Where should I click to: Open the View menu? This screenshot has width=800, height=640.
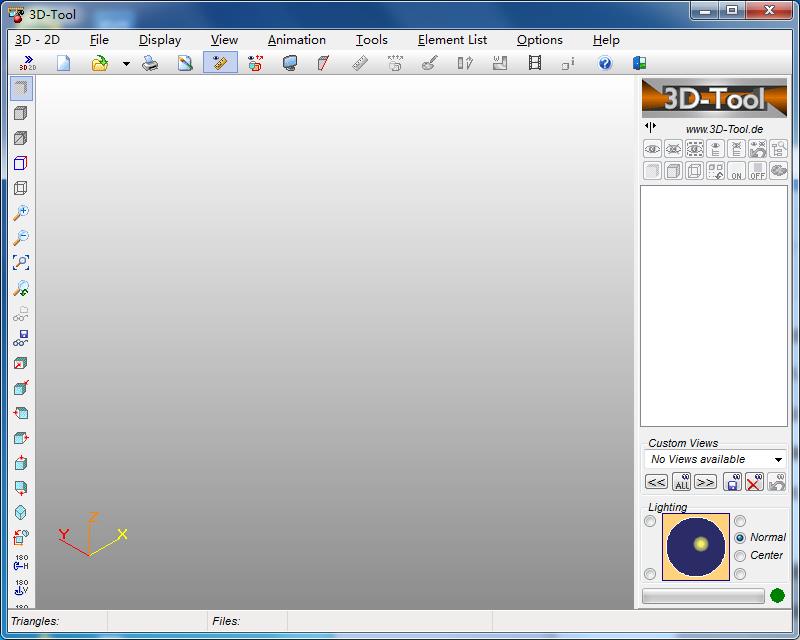[x=224, y=40]
